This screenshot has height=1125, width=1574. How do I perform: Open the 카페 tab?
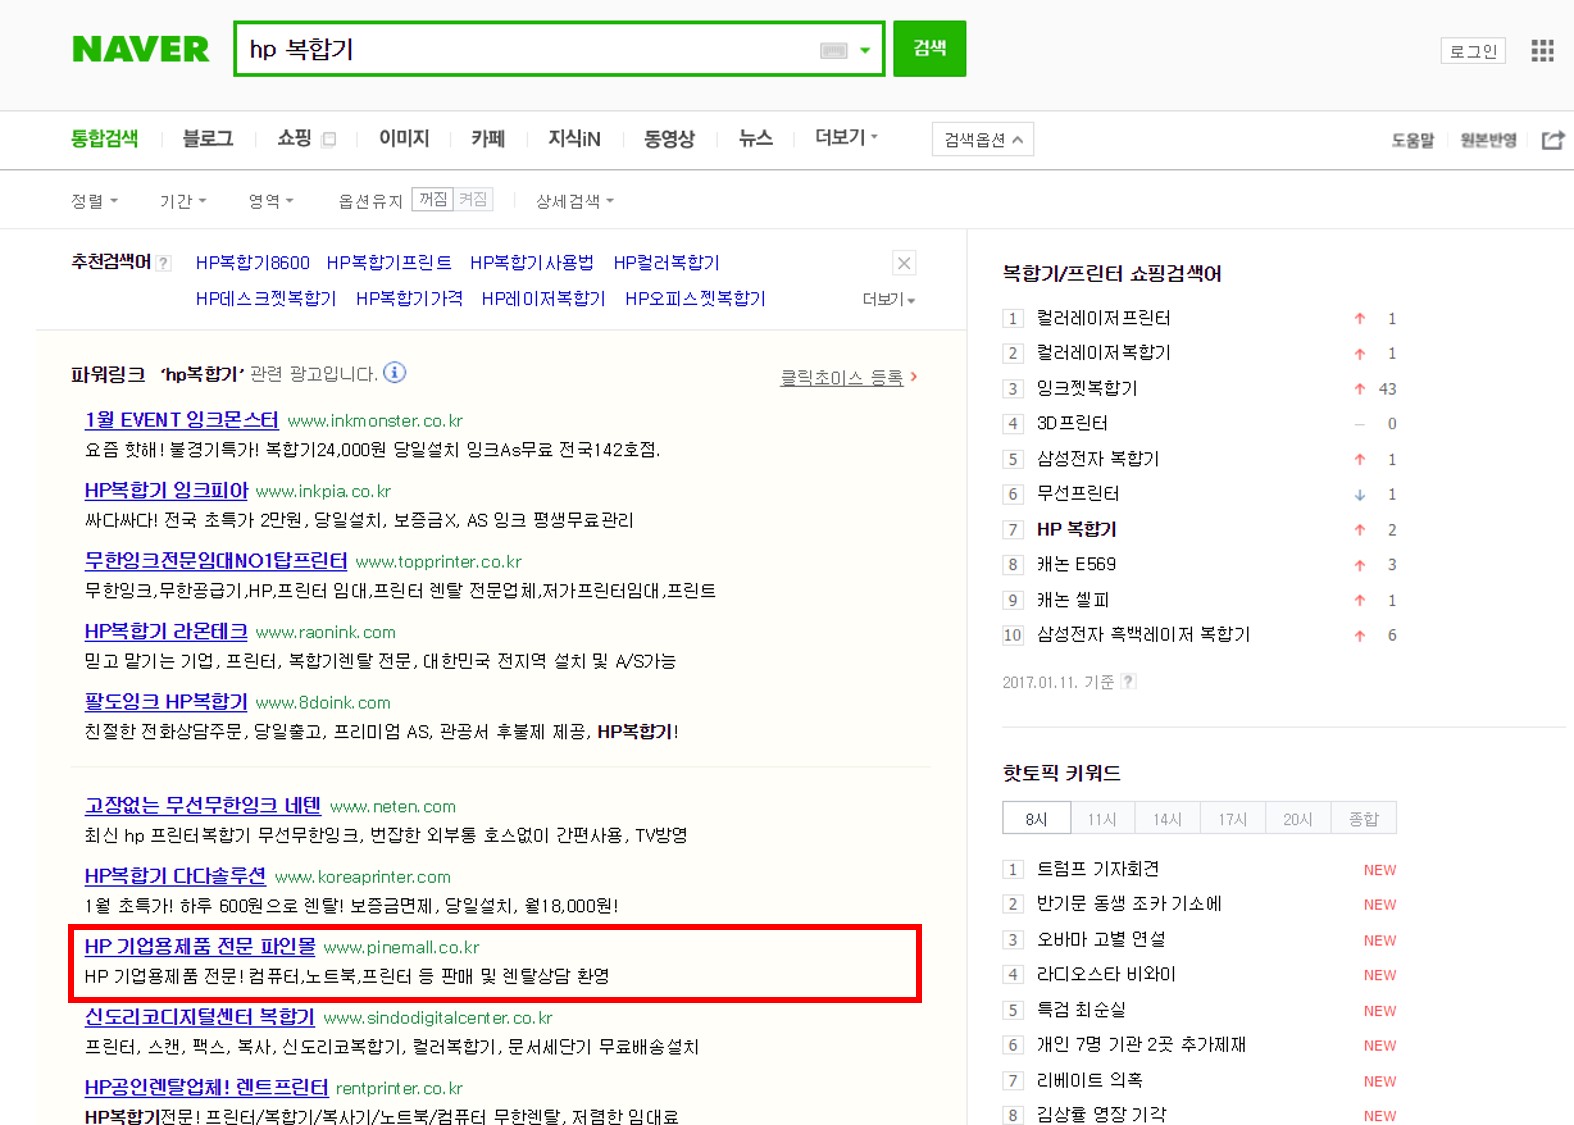click(488, 139)
